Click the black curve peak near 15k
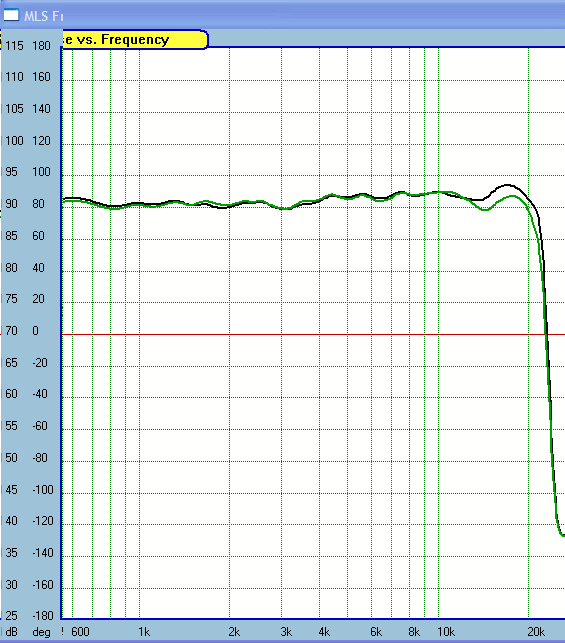The width and height of the screenshot is (565, 643). pyautogui.click(x=508, y=185)
